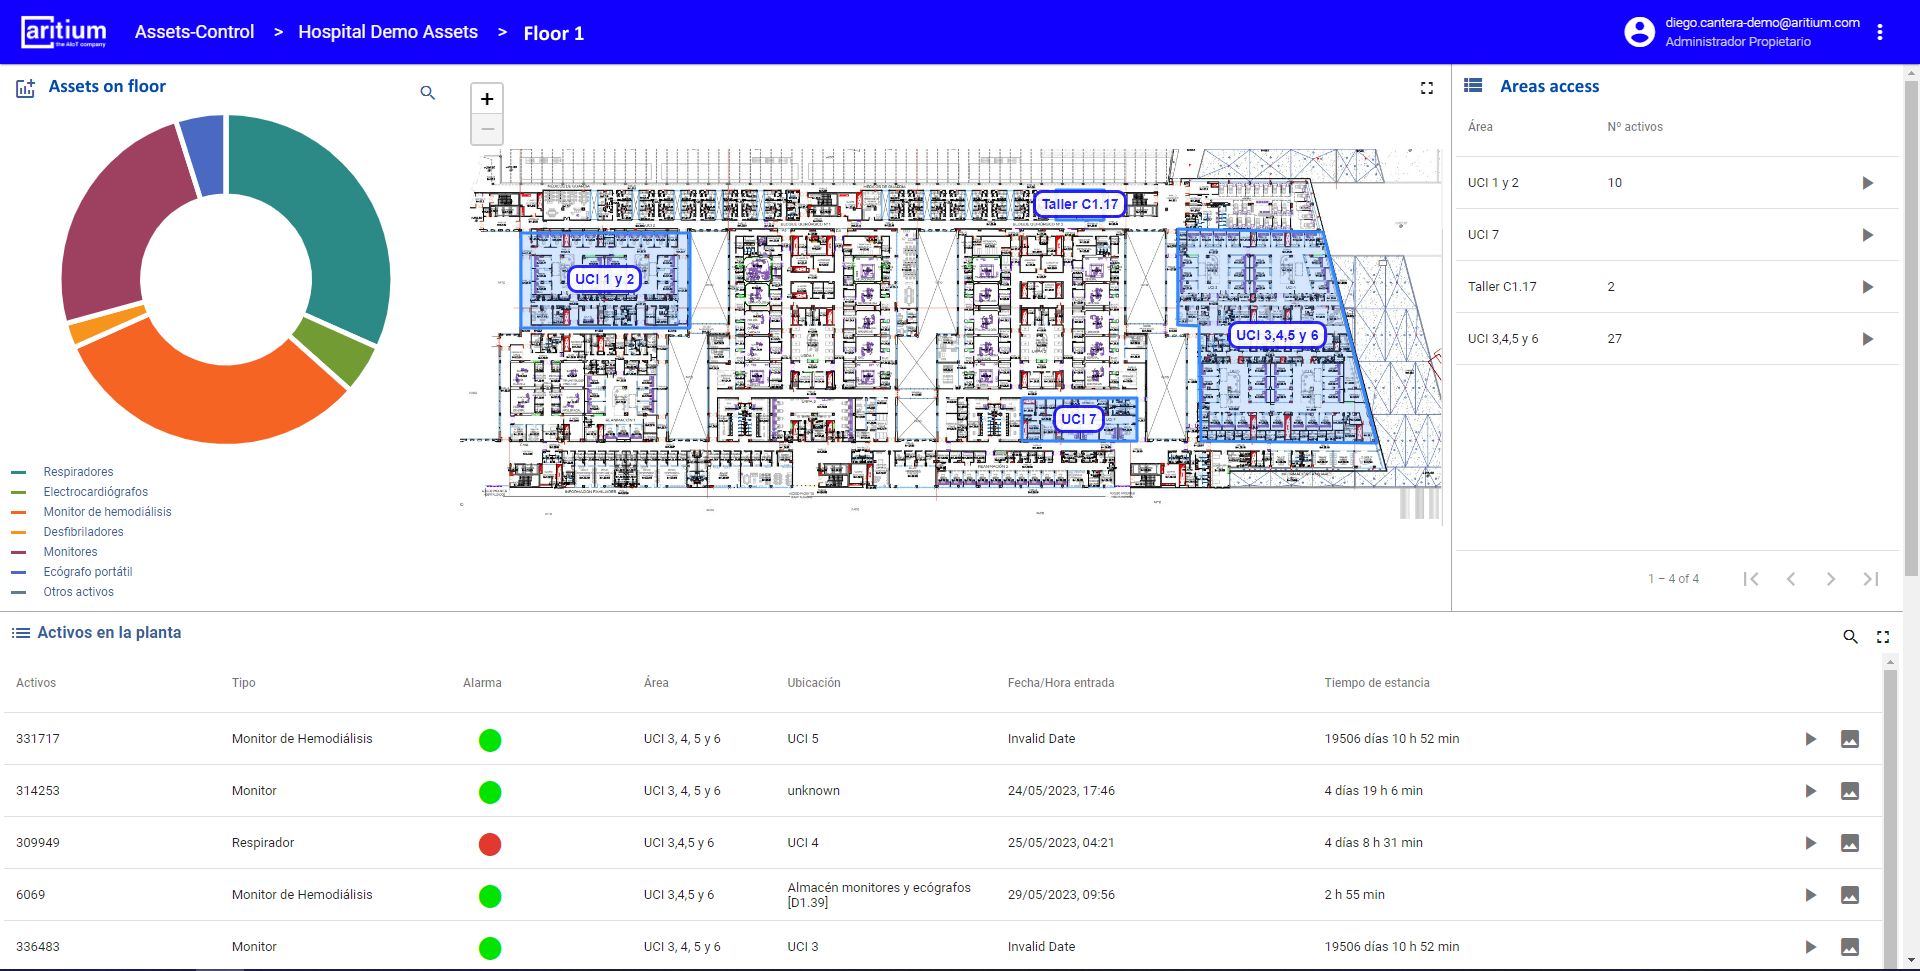The width and height of the screenshot is (1920, 971).
Task: Navigate to Assets-Control breadcrumb
Action: coord(195,32)
